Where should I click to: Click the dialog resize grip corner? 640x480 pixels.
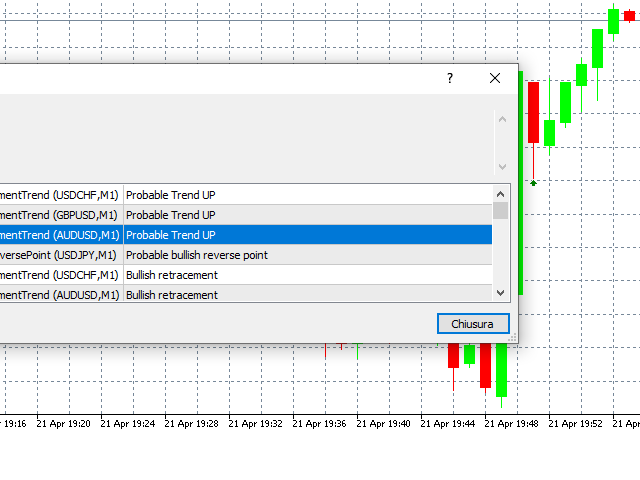(513, 338)
